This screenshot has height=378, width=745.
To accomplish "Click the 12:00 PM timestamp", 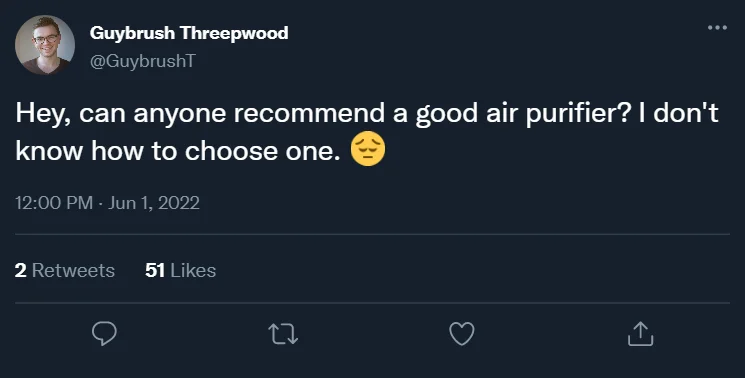I will (x=54, y=203).
